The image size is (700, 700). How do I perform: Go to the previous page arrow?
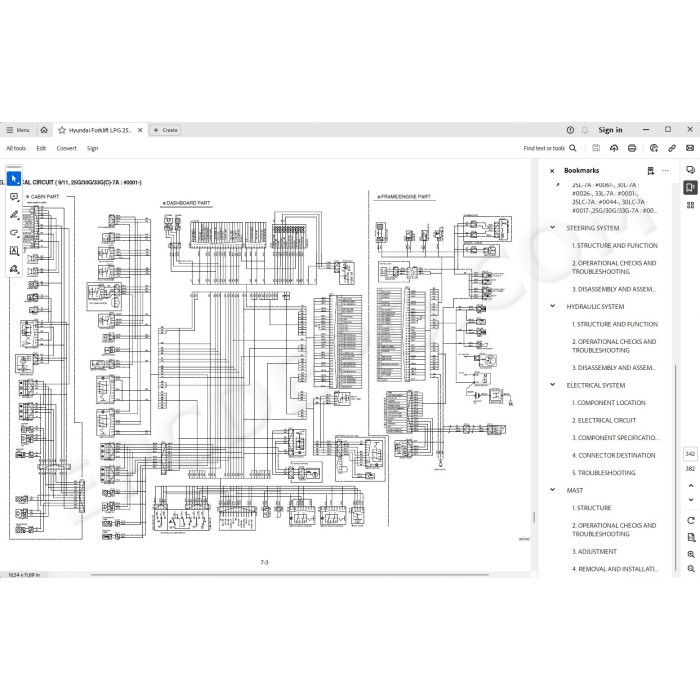[691, 486]
